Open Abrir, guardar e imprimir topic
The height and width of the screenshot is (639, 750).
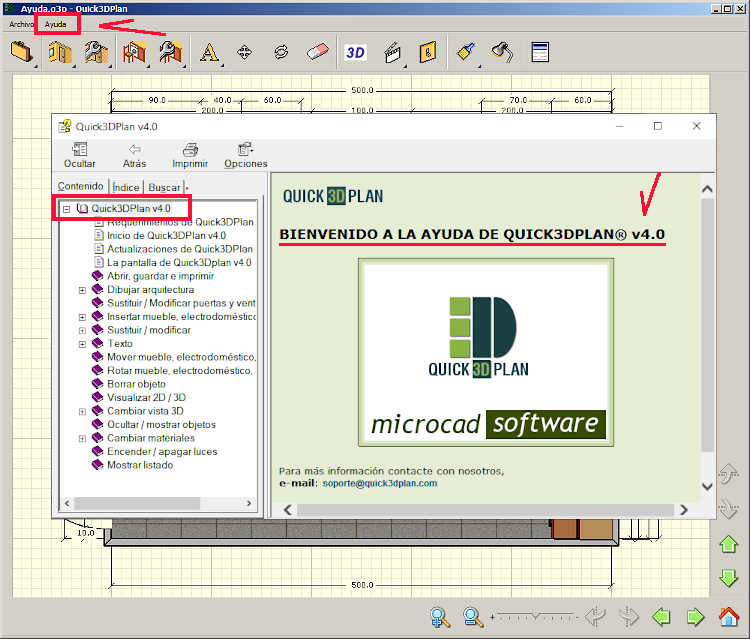[x=160, y=276]
